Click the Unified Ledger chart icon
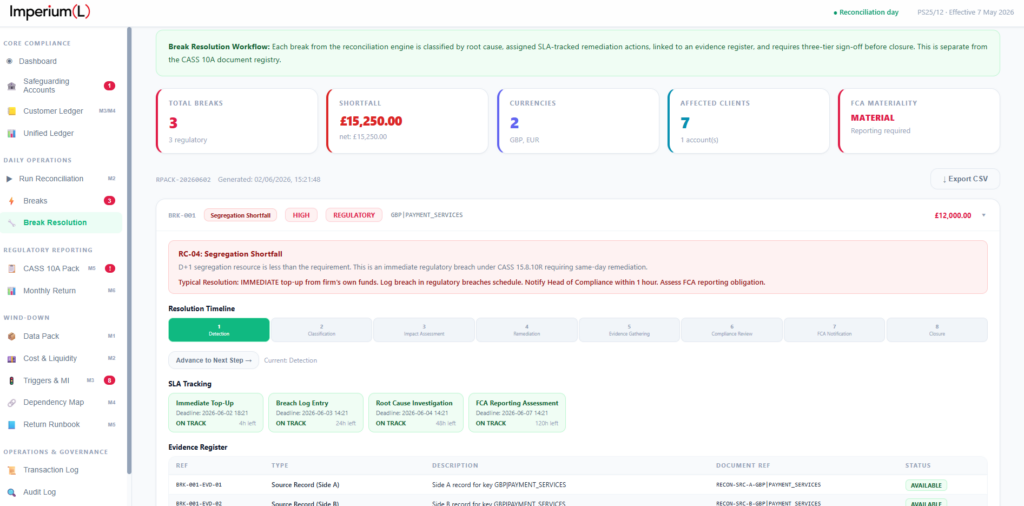 pos(11,133)
